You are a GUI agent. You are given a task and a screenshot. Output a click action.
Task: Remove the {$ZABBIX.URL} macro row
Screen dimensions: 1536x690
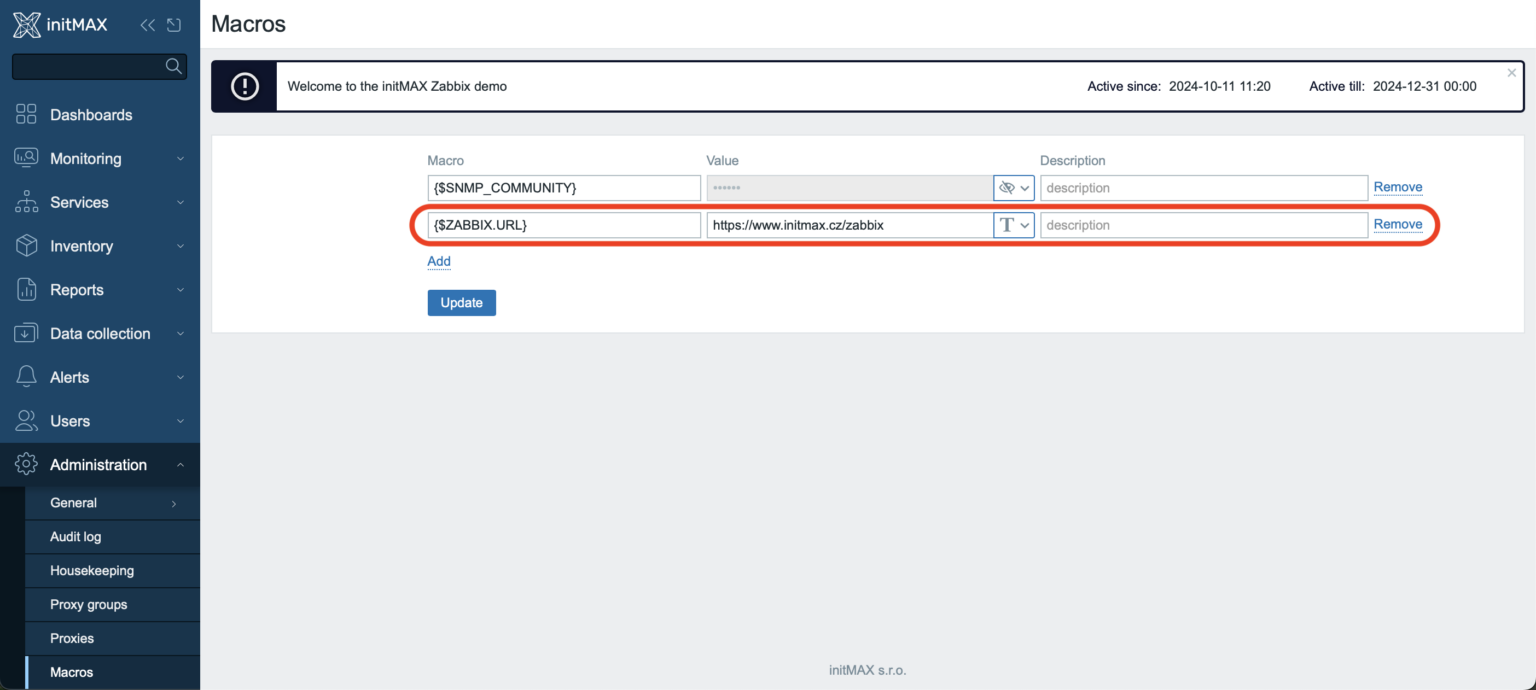1397,224
